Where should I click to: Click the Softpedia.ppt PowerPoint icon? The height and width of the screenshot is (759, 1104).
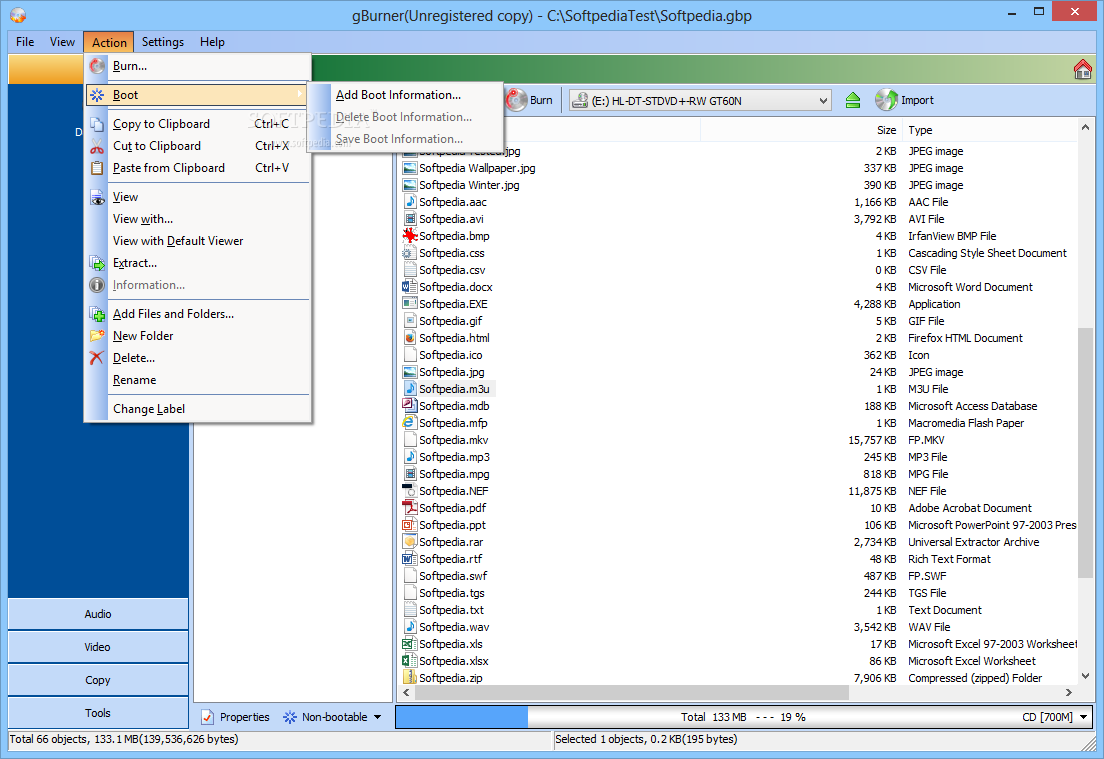click(409, 525)
